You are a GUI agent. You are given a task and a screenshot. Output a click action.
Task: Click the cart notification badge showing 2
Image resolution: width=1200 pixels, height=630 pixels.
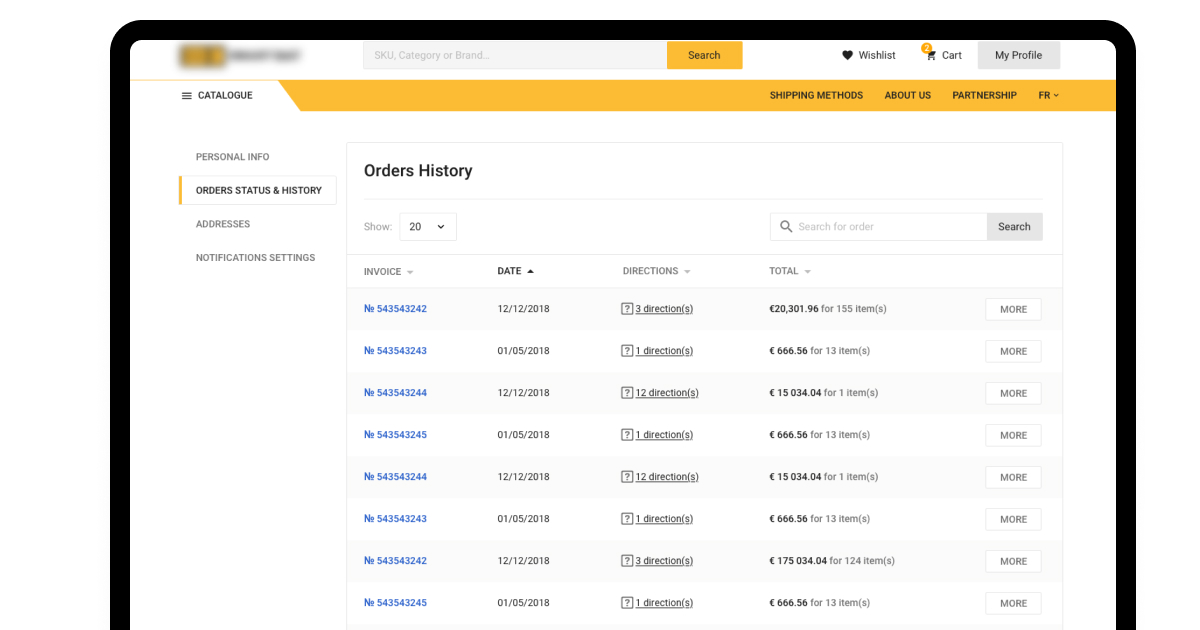927,47
